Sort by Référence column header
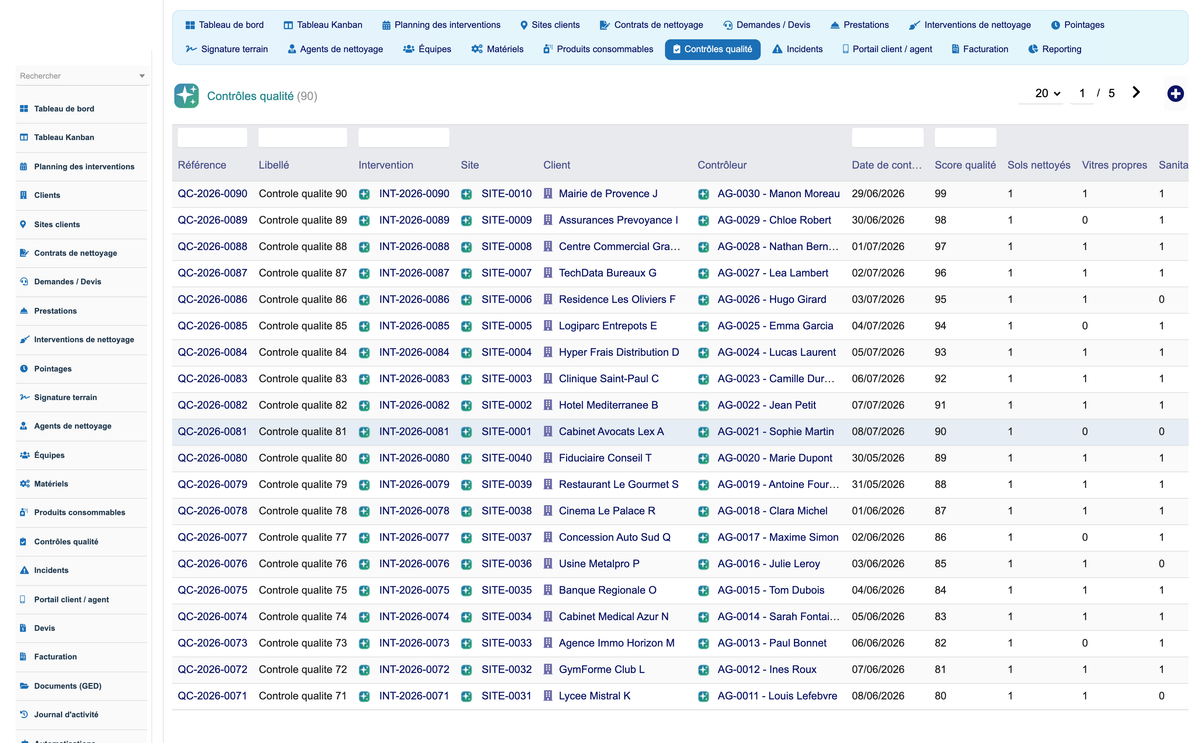Screen dimensions: 1200x743 point(202,165)
